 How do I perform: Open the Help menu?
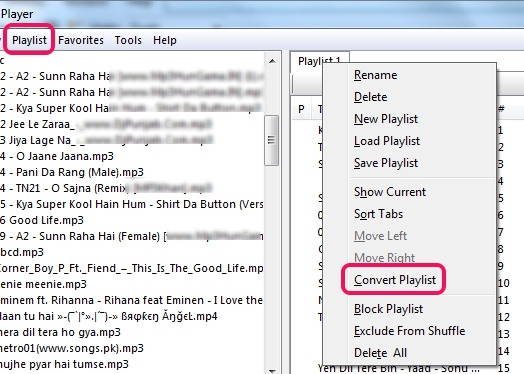coord(165,40)
